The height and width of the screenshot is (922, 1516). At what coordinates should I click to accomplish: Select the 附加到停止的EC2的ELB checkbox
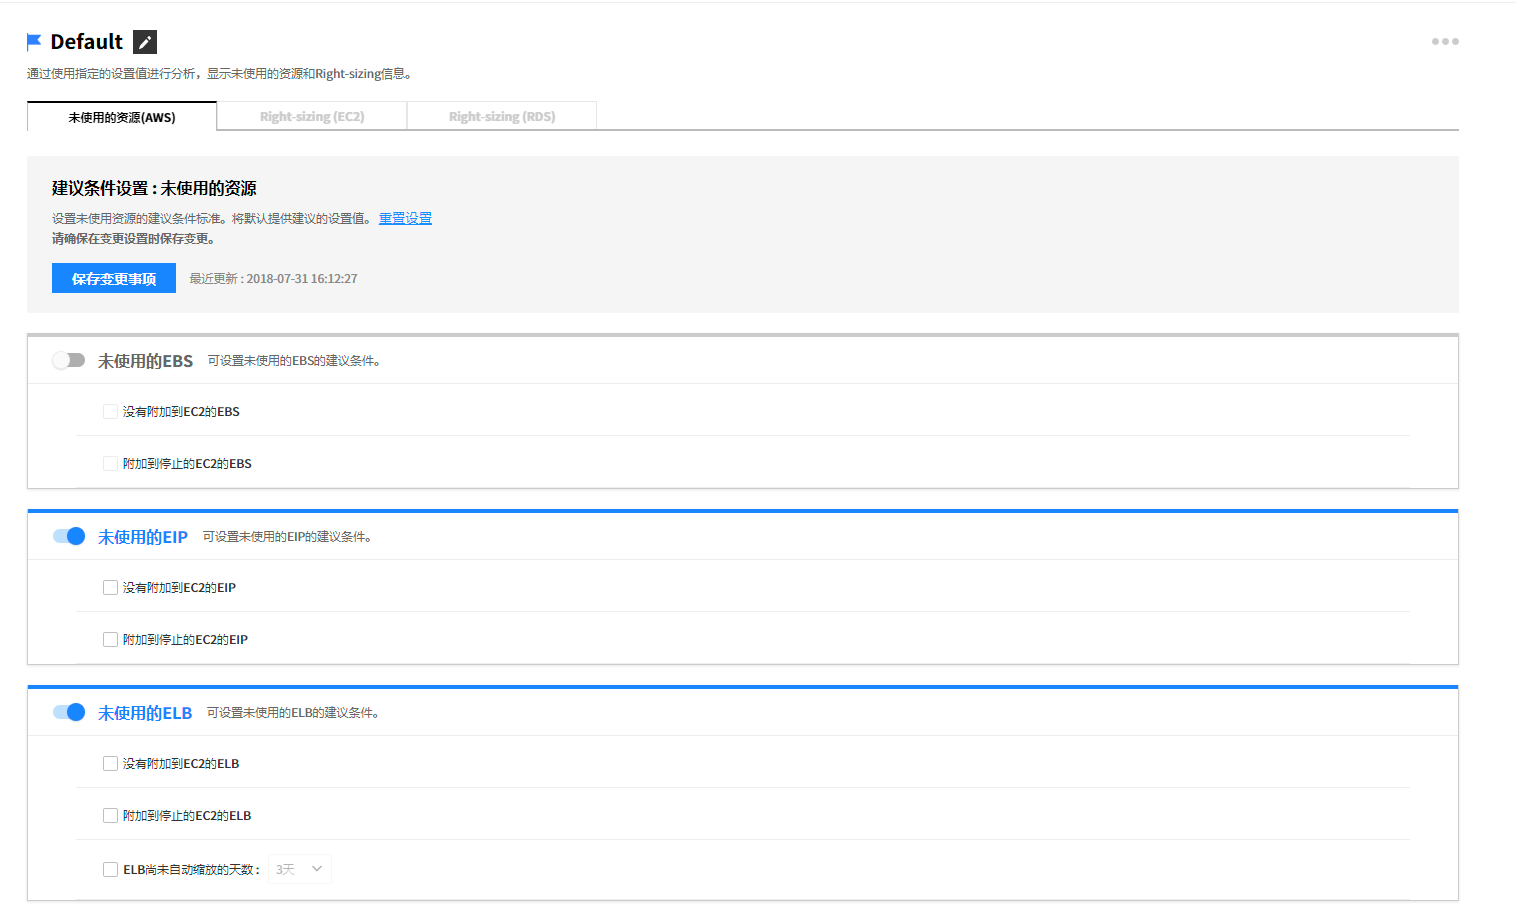110,816
